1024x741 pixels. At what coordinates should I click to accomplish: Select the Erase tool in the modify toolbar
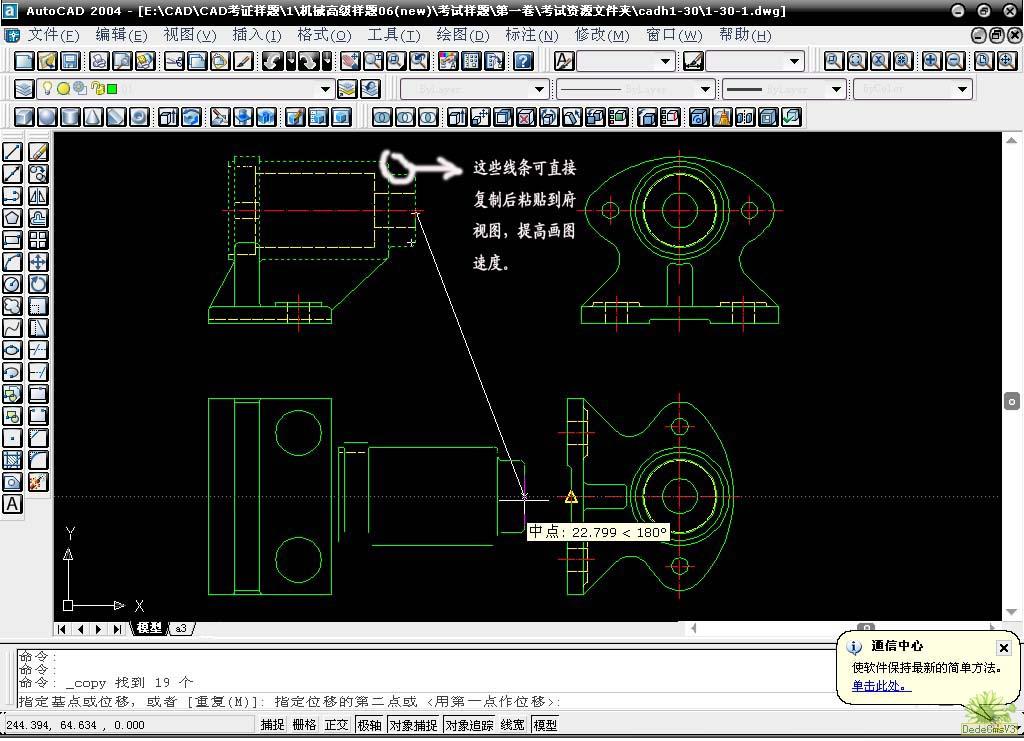tap(38, 151)
